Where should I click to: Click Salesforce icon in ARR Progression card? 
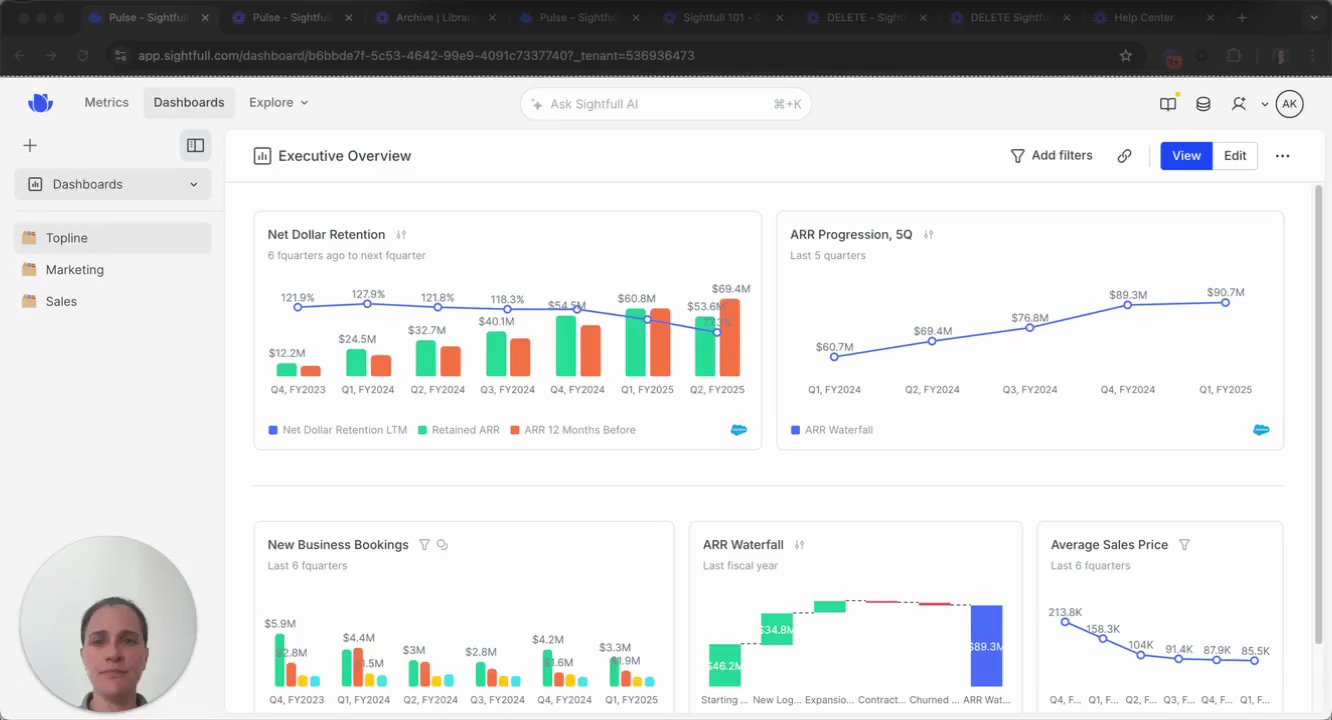tap(1261, 430)
